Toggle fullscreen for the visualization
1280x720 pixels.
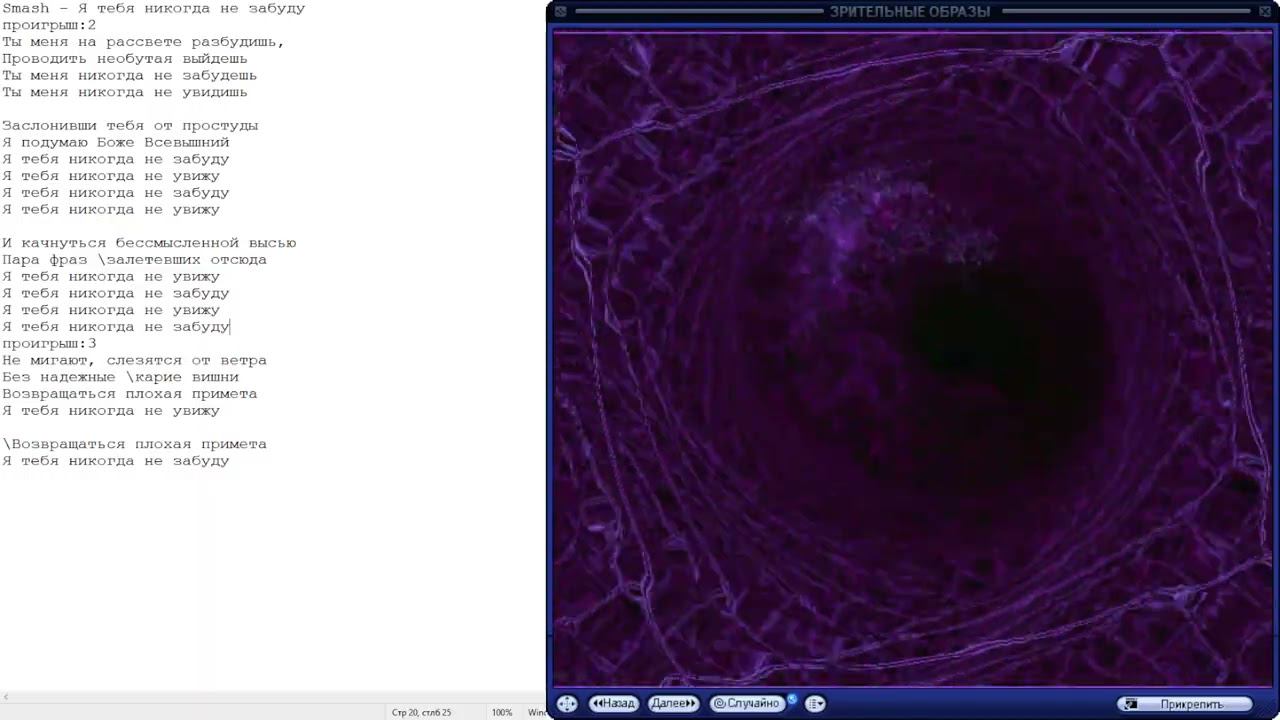566,703
